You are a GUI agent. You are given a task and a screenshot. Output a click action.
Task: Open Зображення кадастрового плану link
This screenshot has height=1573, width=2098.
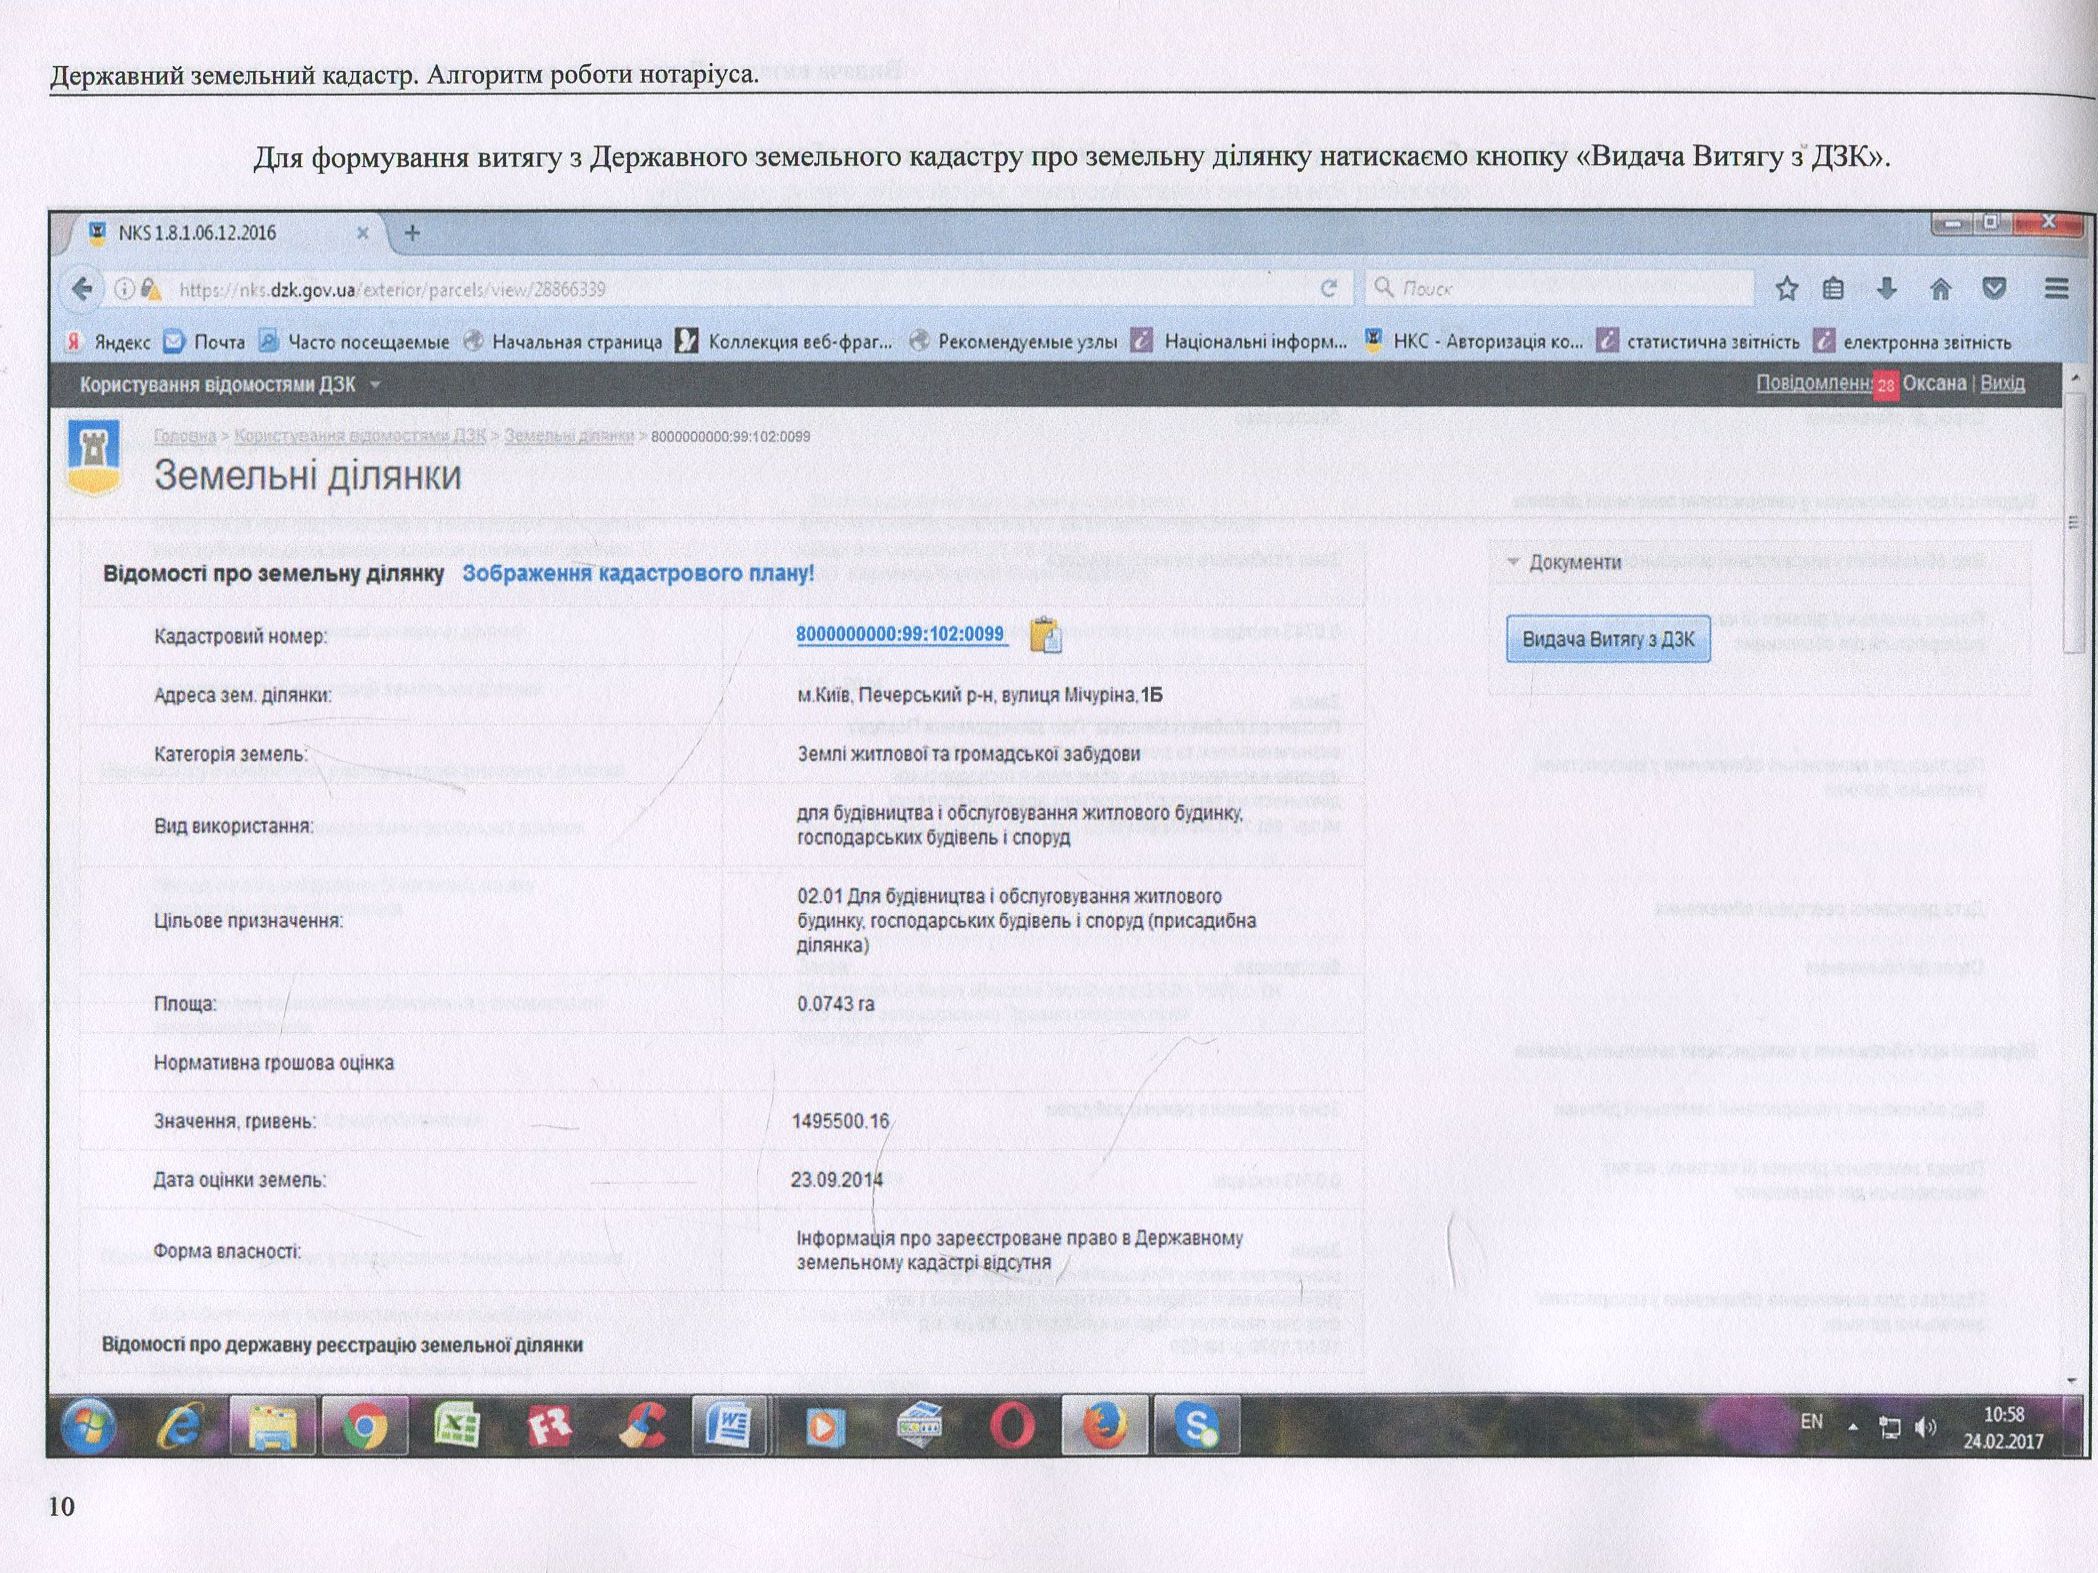pyautogui.click(x=638, y=573)
